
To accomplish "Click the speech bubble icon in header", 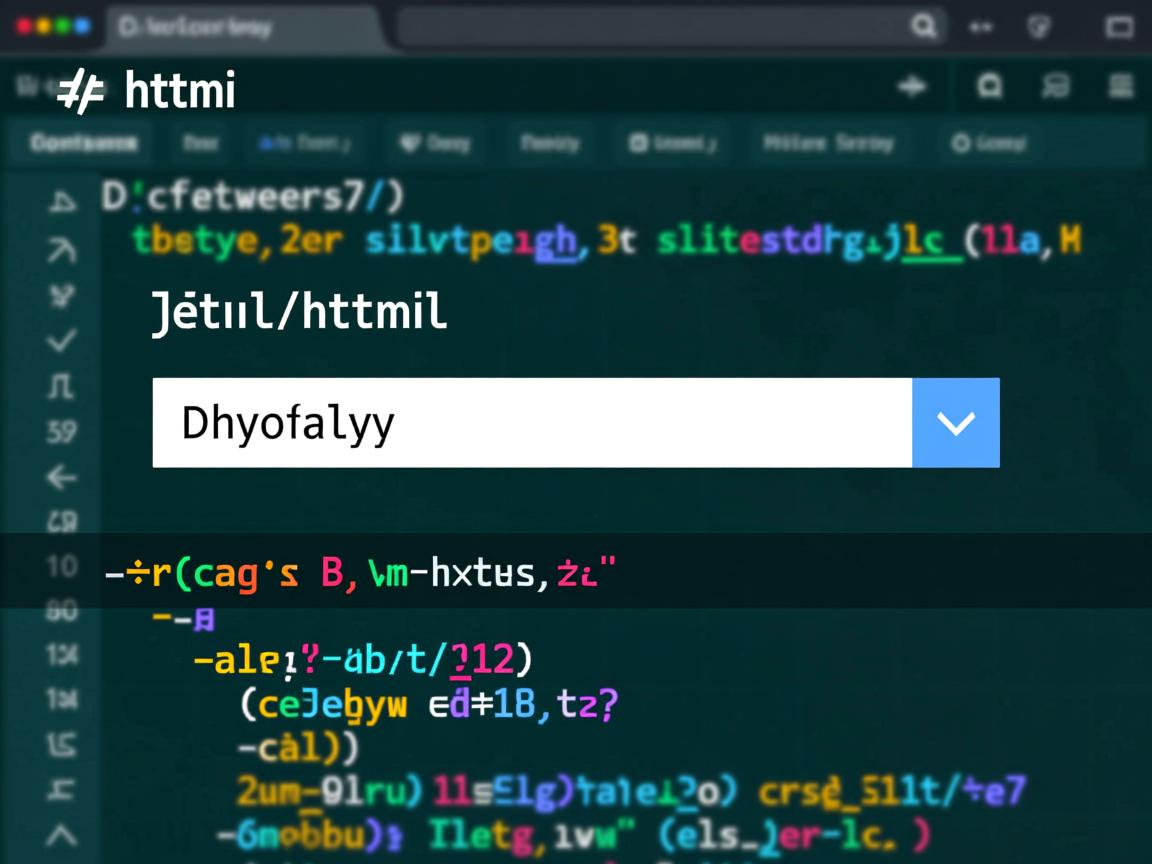I will click(x=1055, y=88).
